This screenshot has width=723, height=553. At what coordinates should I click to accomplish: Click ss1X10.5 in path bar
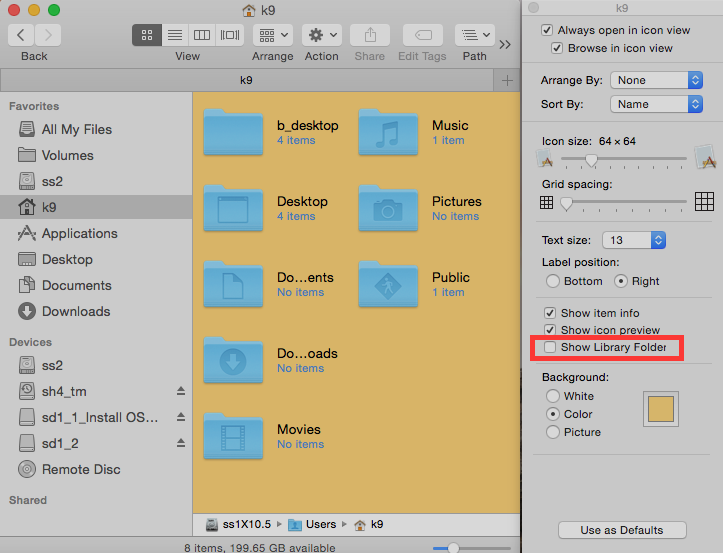coord(238,524)
